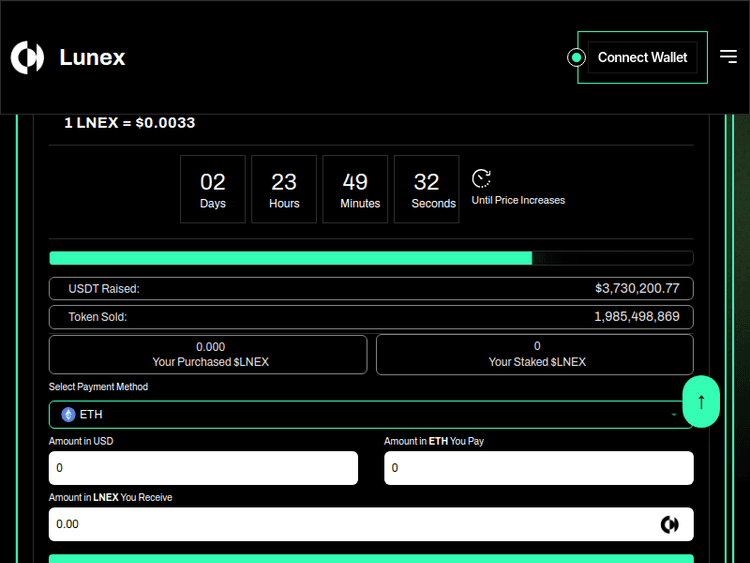This screenshot has height=563, width=750.
Task: Click the Lunex logo icon
Action: pos(28,57)
